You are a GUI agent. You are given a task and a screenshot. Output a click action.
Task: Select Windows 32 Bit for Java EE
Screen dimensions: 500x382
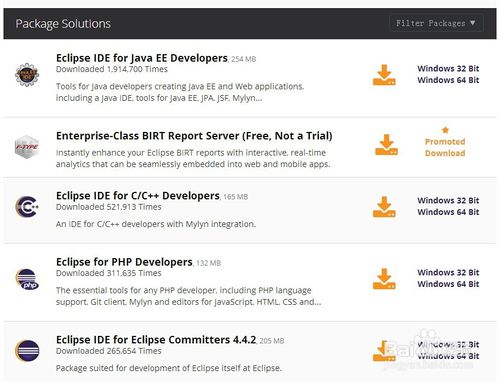[448, 68]
